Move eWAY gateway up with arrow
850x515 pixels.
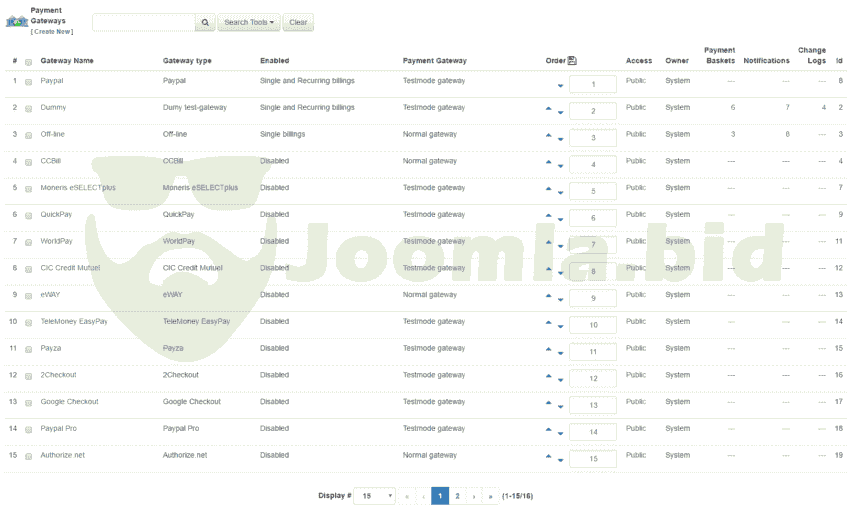tap(549, 295)
